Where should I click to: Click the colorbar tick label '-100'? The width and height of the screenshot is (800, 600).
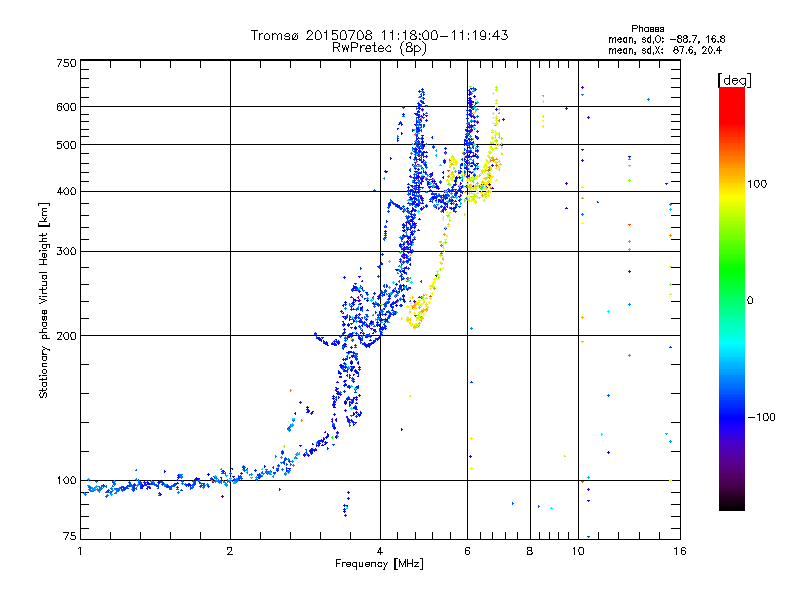[761, 417]
